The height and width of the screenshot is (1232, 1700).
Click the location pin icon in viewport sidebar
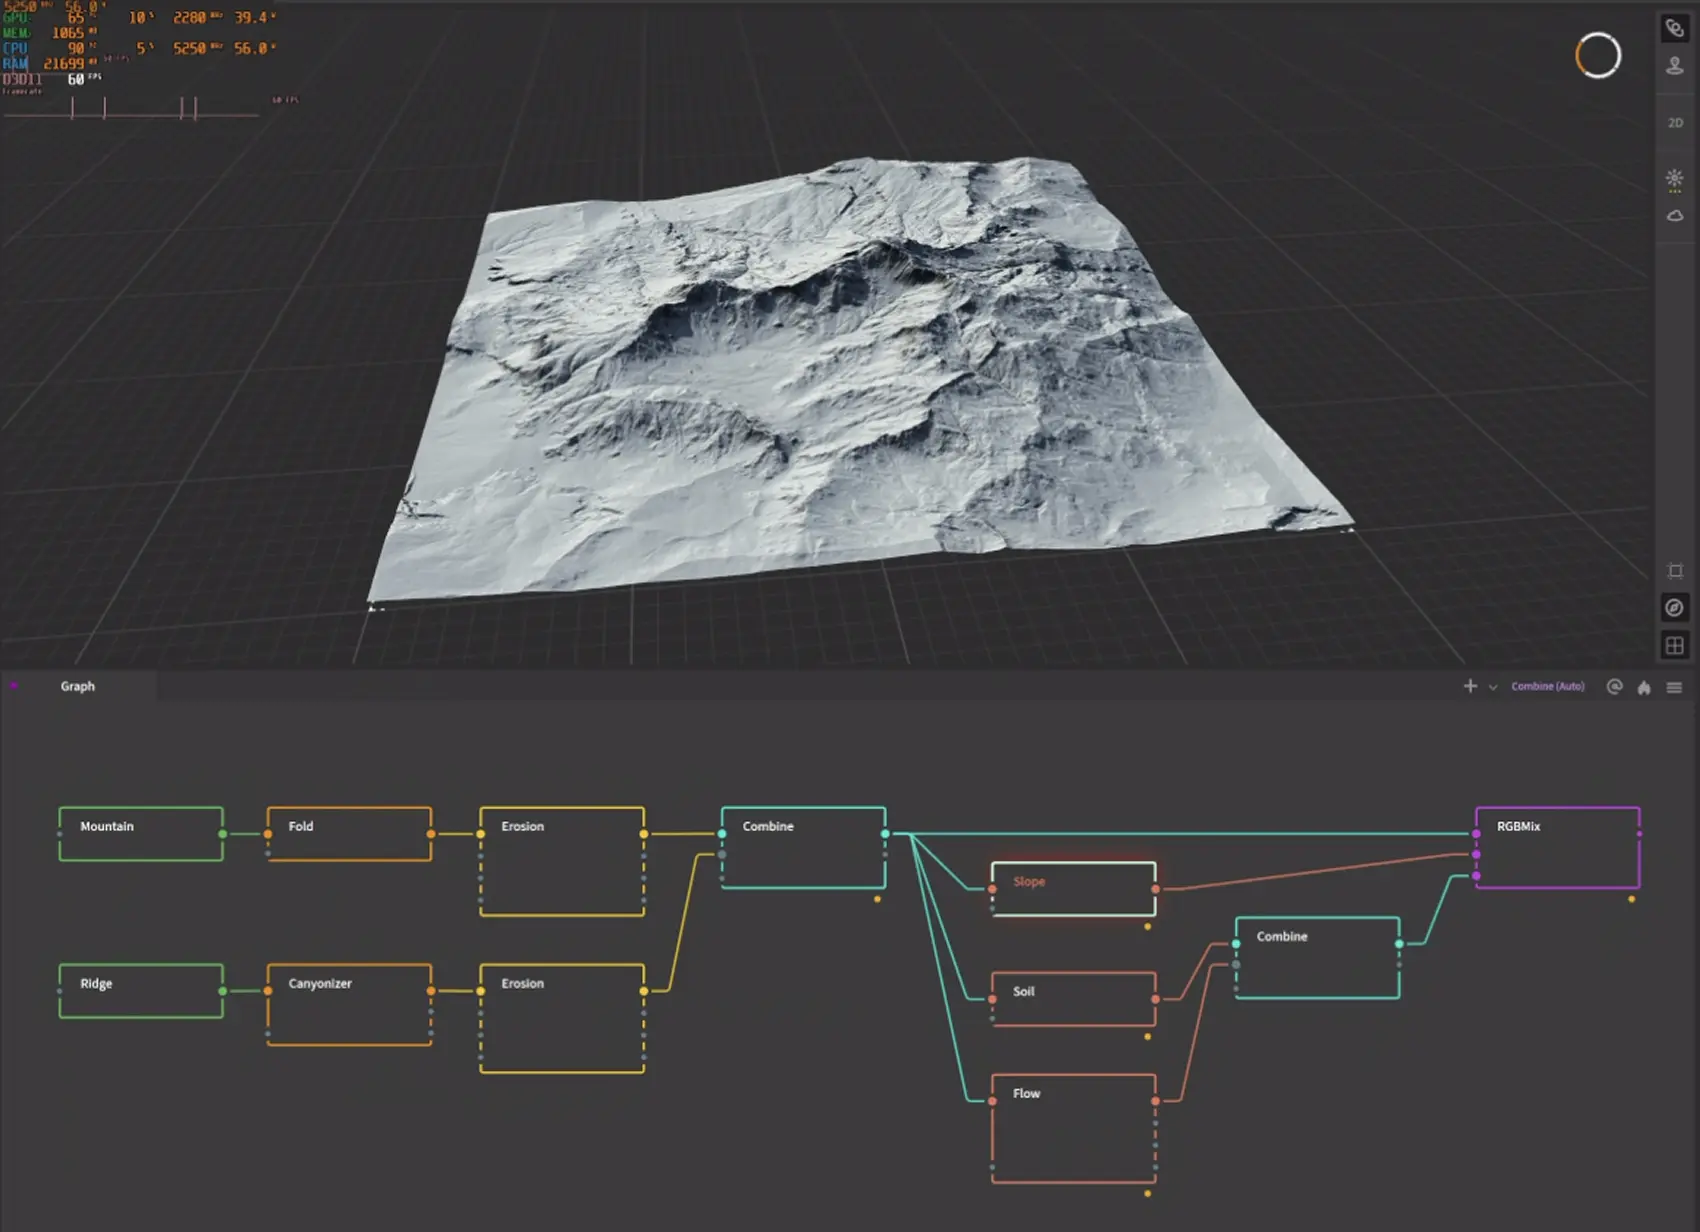tap(1674, 66)
